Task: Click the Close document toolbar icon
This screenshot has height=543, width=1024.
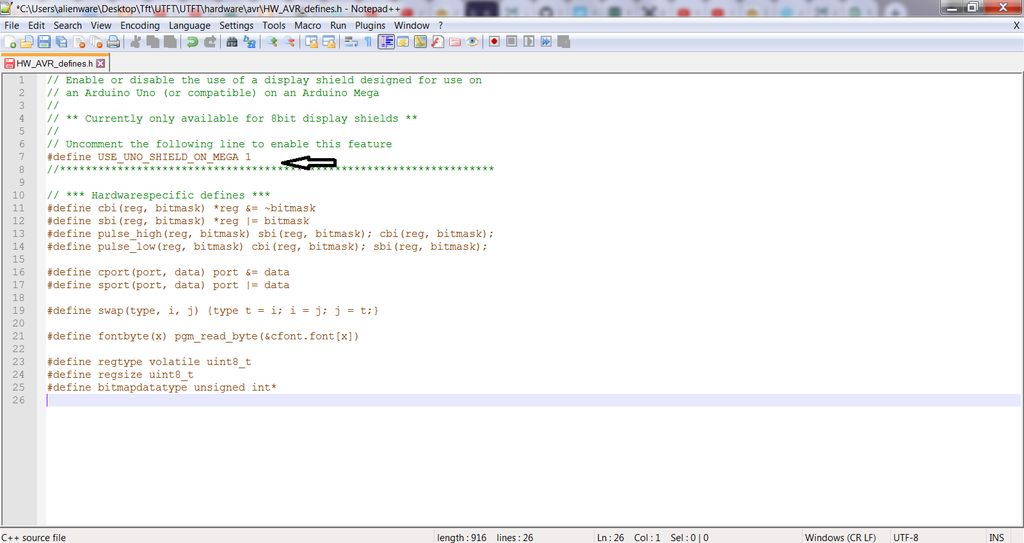Action: [79, 42]
